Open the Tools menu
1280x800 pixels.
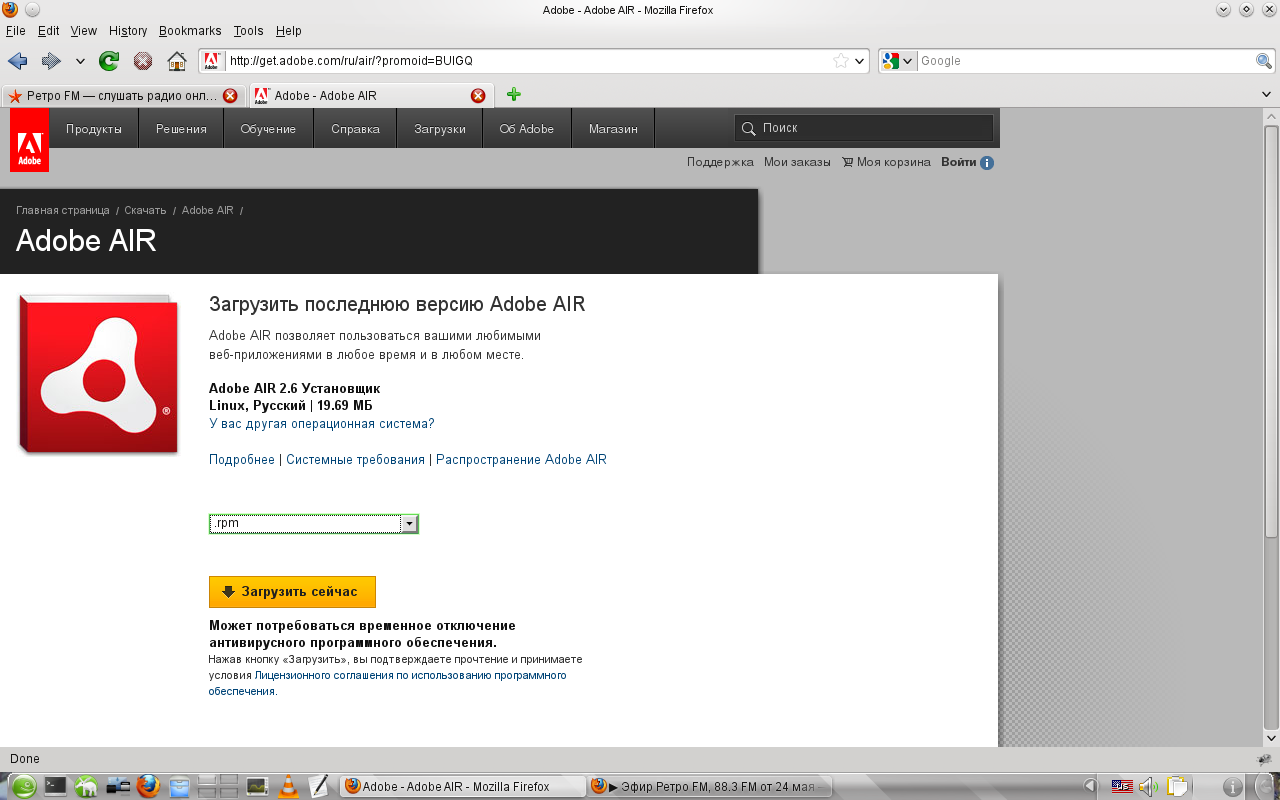(248, 31)
